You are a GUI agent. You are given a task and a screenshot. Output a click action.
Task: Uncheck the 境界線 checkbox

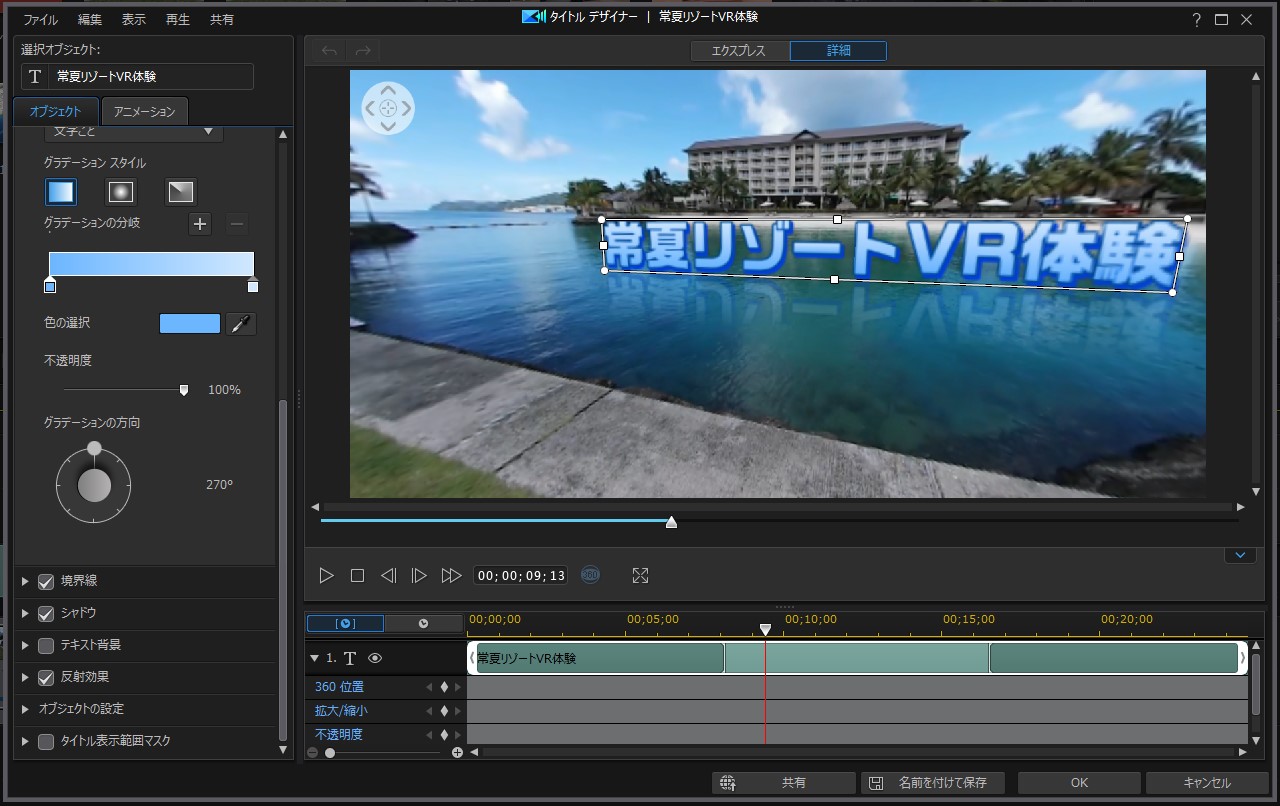(x=46, y=581)
